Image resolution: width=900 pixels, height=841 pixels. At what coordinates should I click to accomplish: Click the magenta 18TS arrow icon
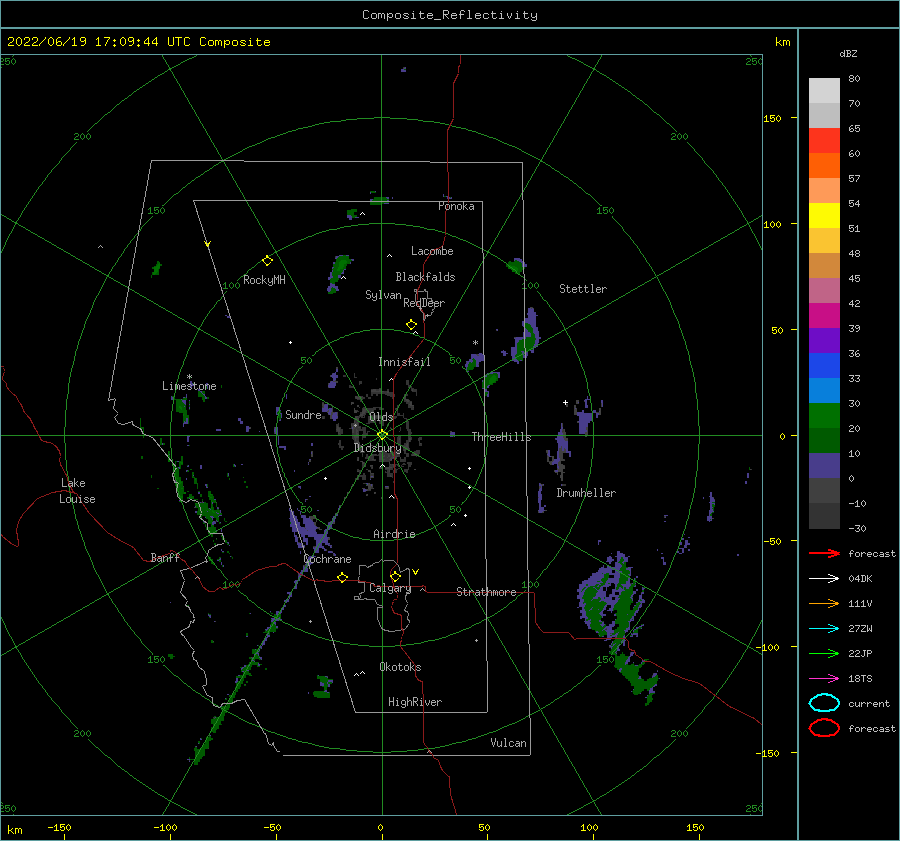pyautogui.click(x=824, y=679)
